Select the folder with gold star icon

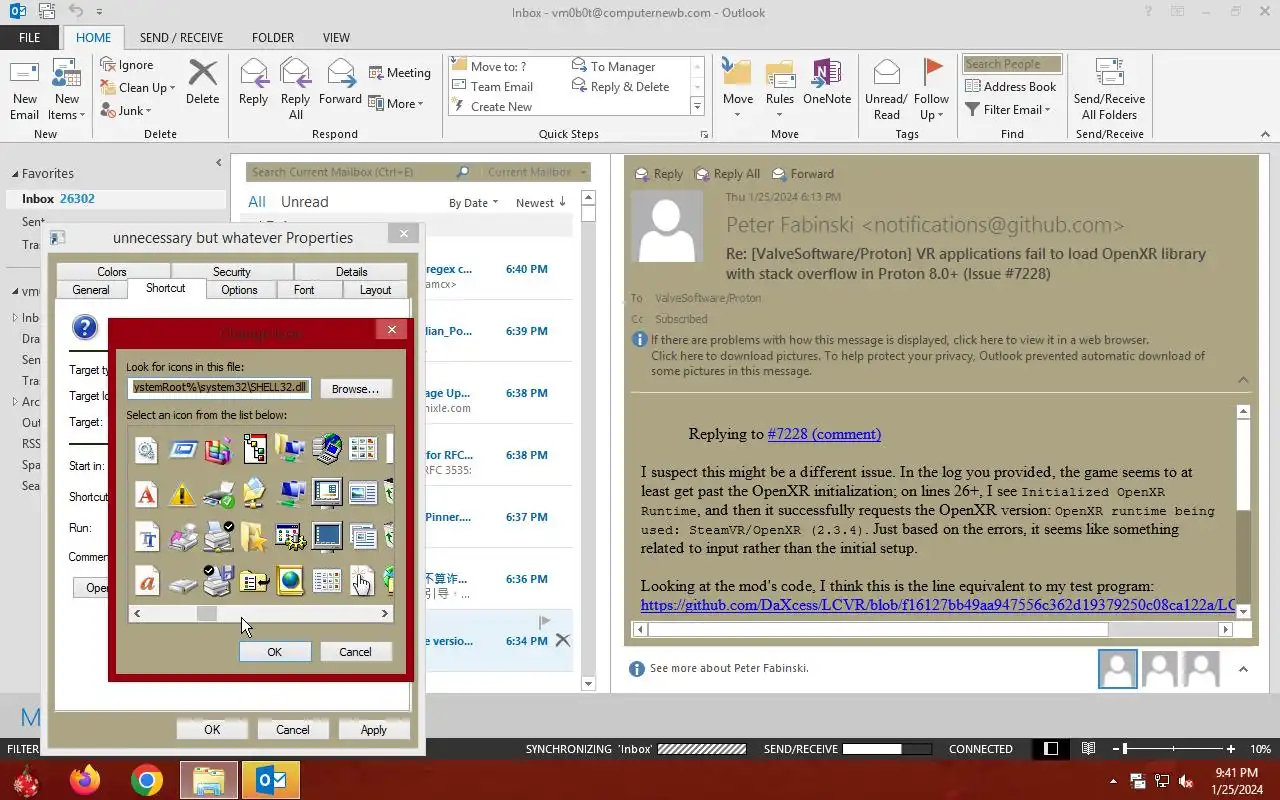pos(254,537)
